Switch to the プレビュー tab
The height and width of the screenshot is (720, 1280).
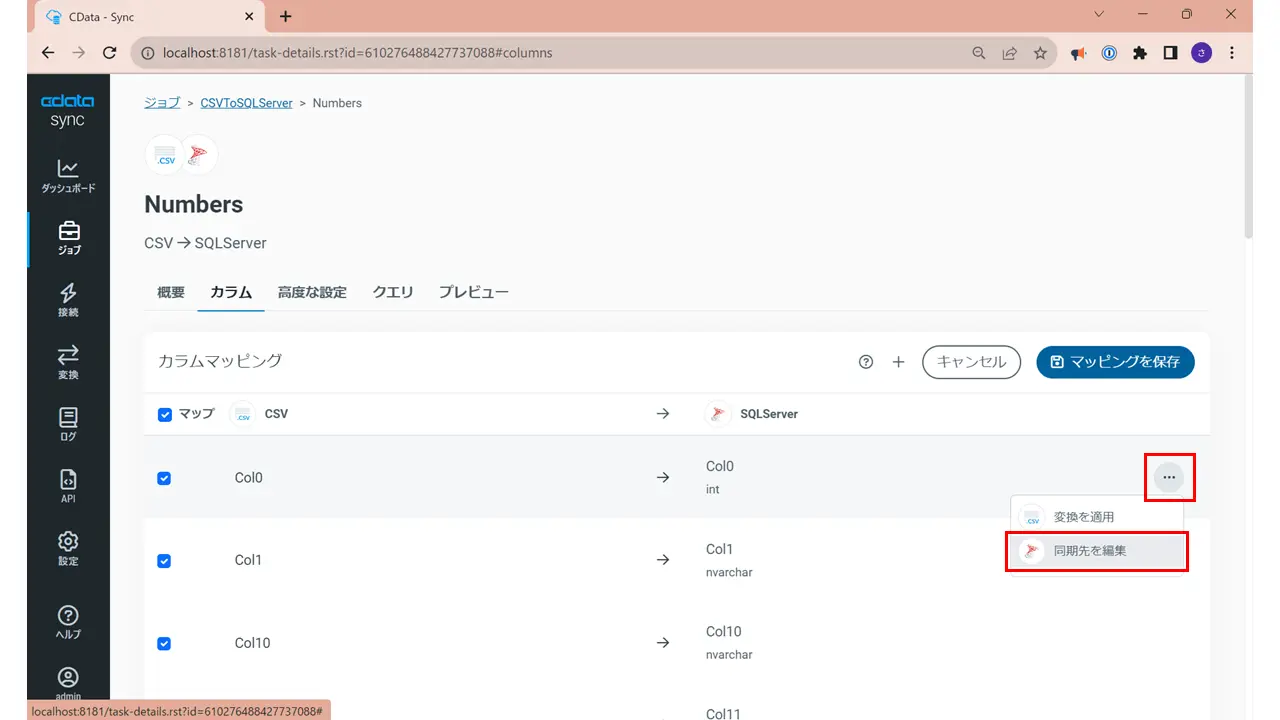(x=474, y=292)
